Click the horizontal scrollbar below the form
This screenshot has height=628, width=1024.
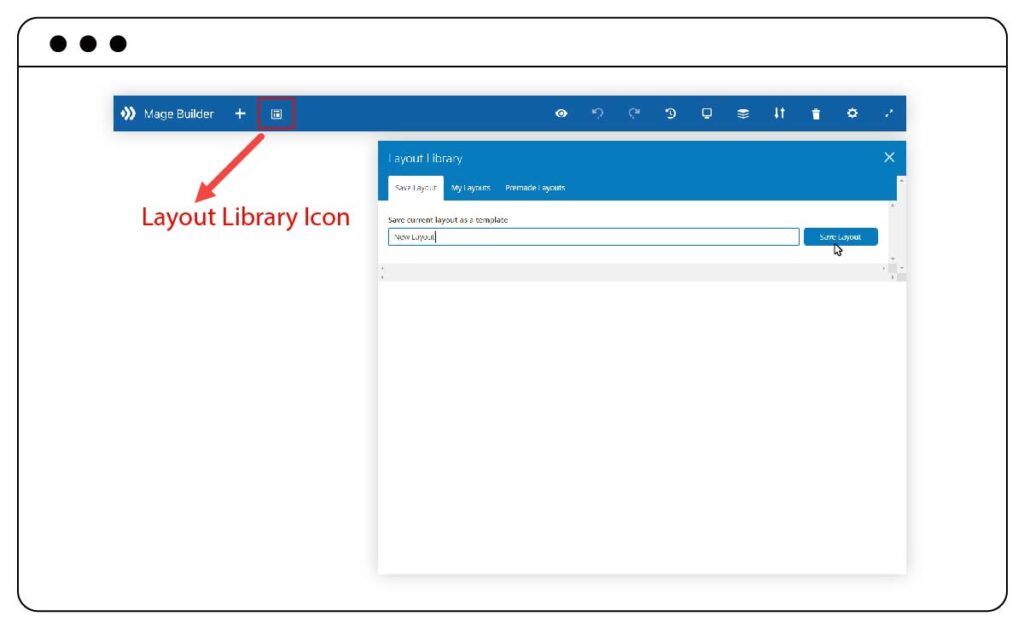(633, 268)
